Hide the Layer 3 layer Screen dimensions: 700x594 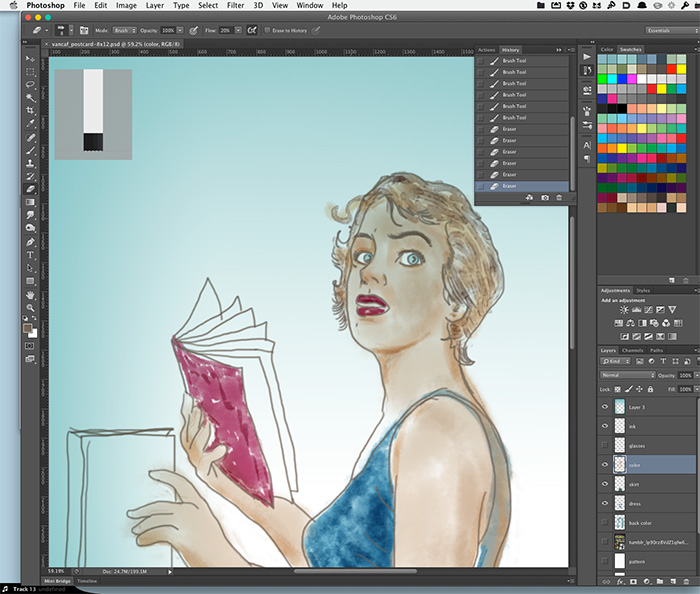coord(605,407)
